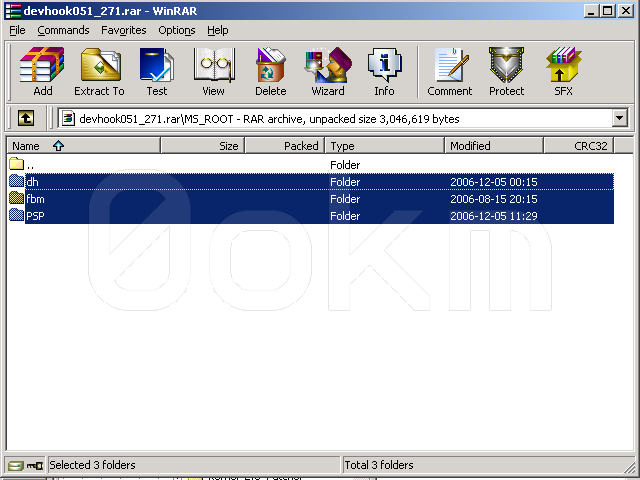Click date '2006-12-05 00:15'
Viewport: 640px width, 480px height.
point(493,182)
